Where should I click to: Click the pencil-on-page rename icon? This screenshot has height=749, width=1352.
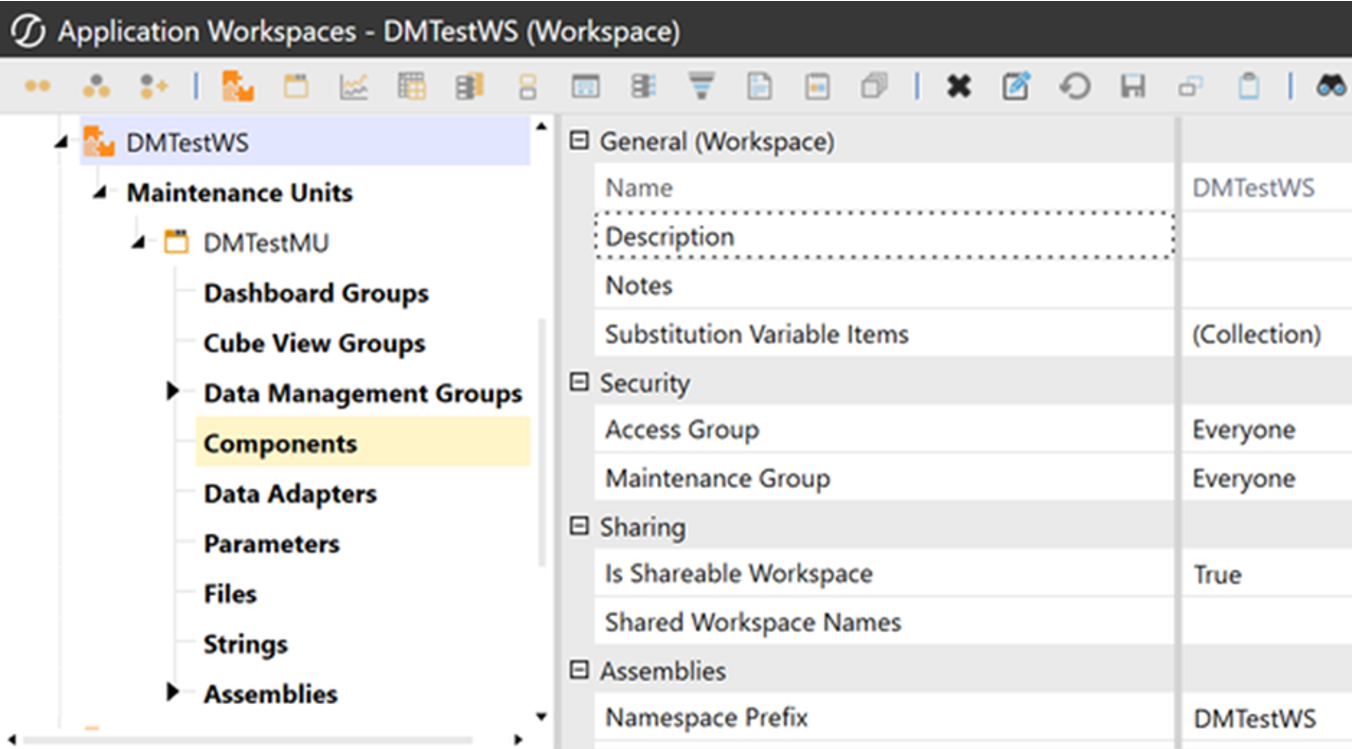(x=1016, y=88)
